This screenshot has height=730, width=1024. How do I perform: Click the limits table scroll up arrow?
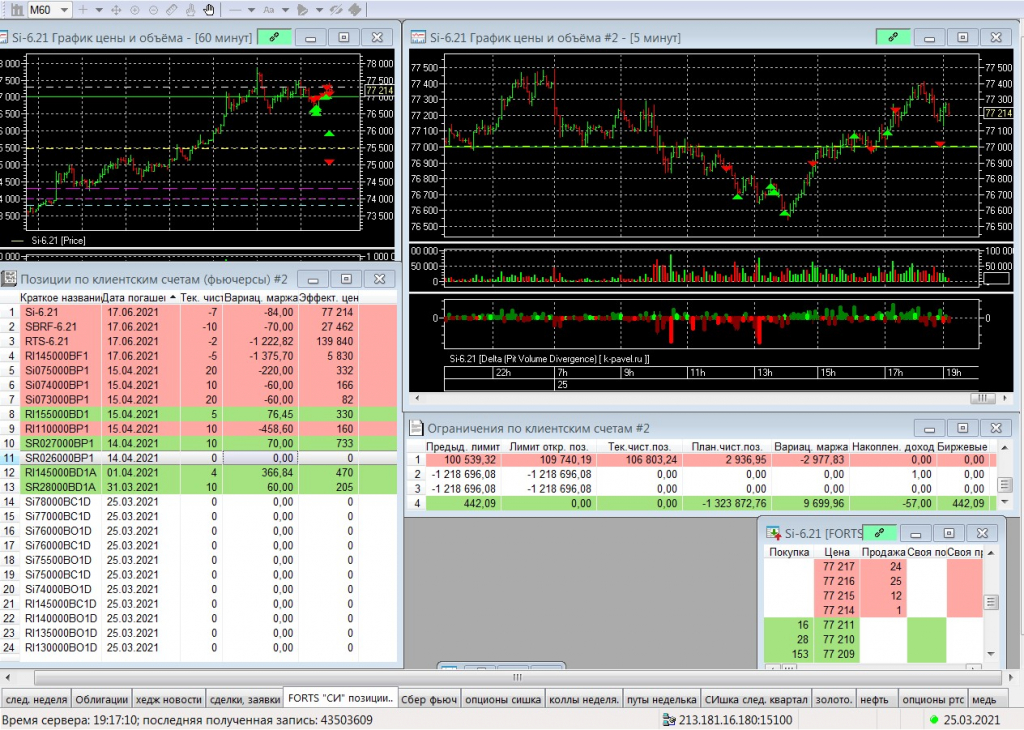1004,447
